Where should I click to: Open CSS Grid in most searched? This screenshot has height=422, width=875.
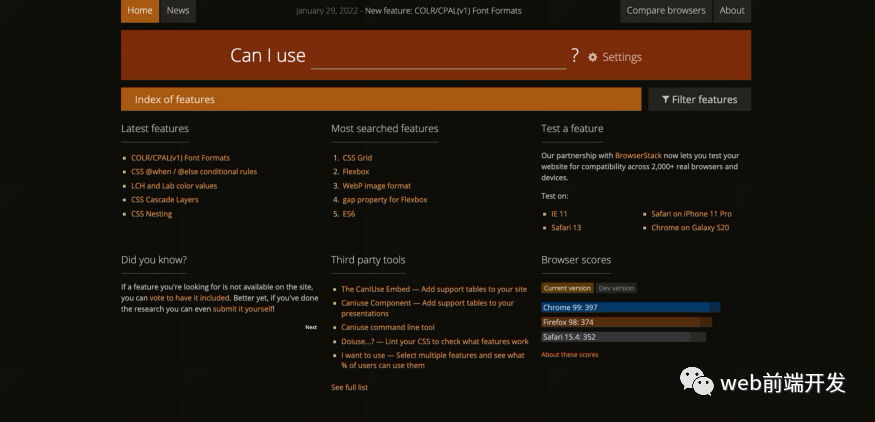pos(357,158)
